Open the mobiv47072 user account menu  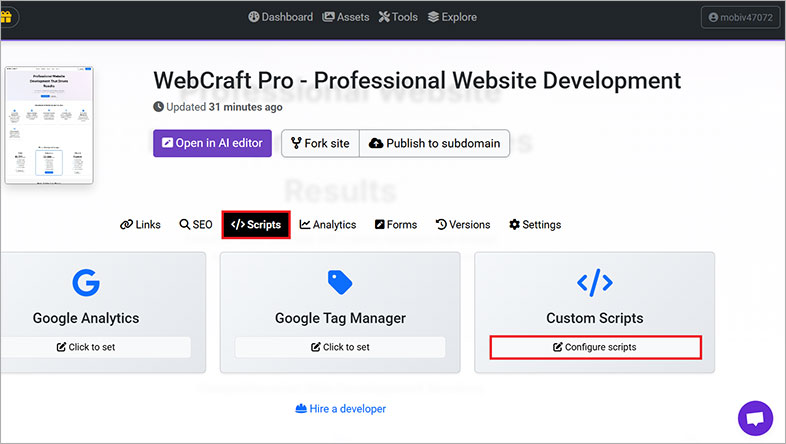coord(740,17)
